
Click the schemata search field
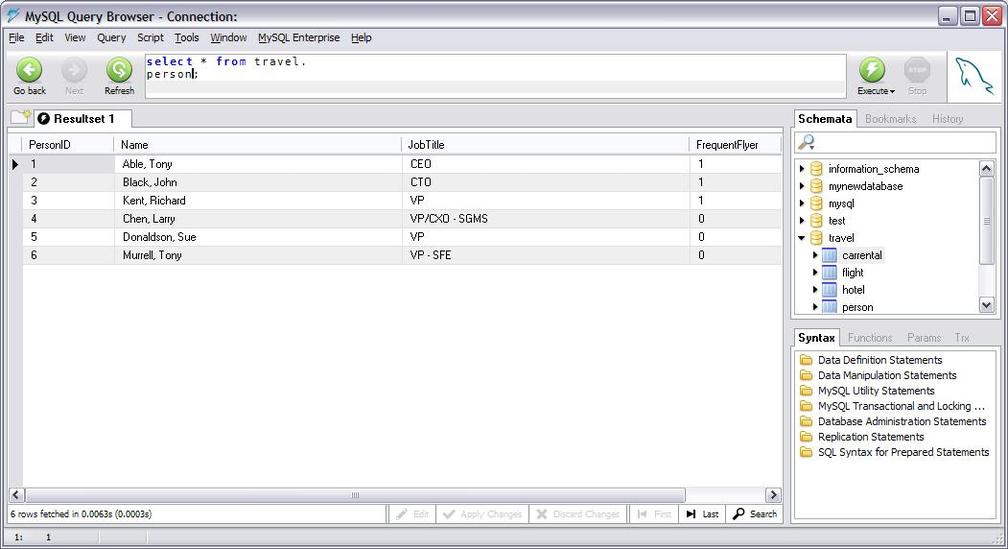(x=896, y=142)
